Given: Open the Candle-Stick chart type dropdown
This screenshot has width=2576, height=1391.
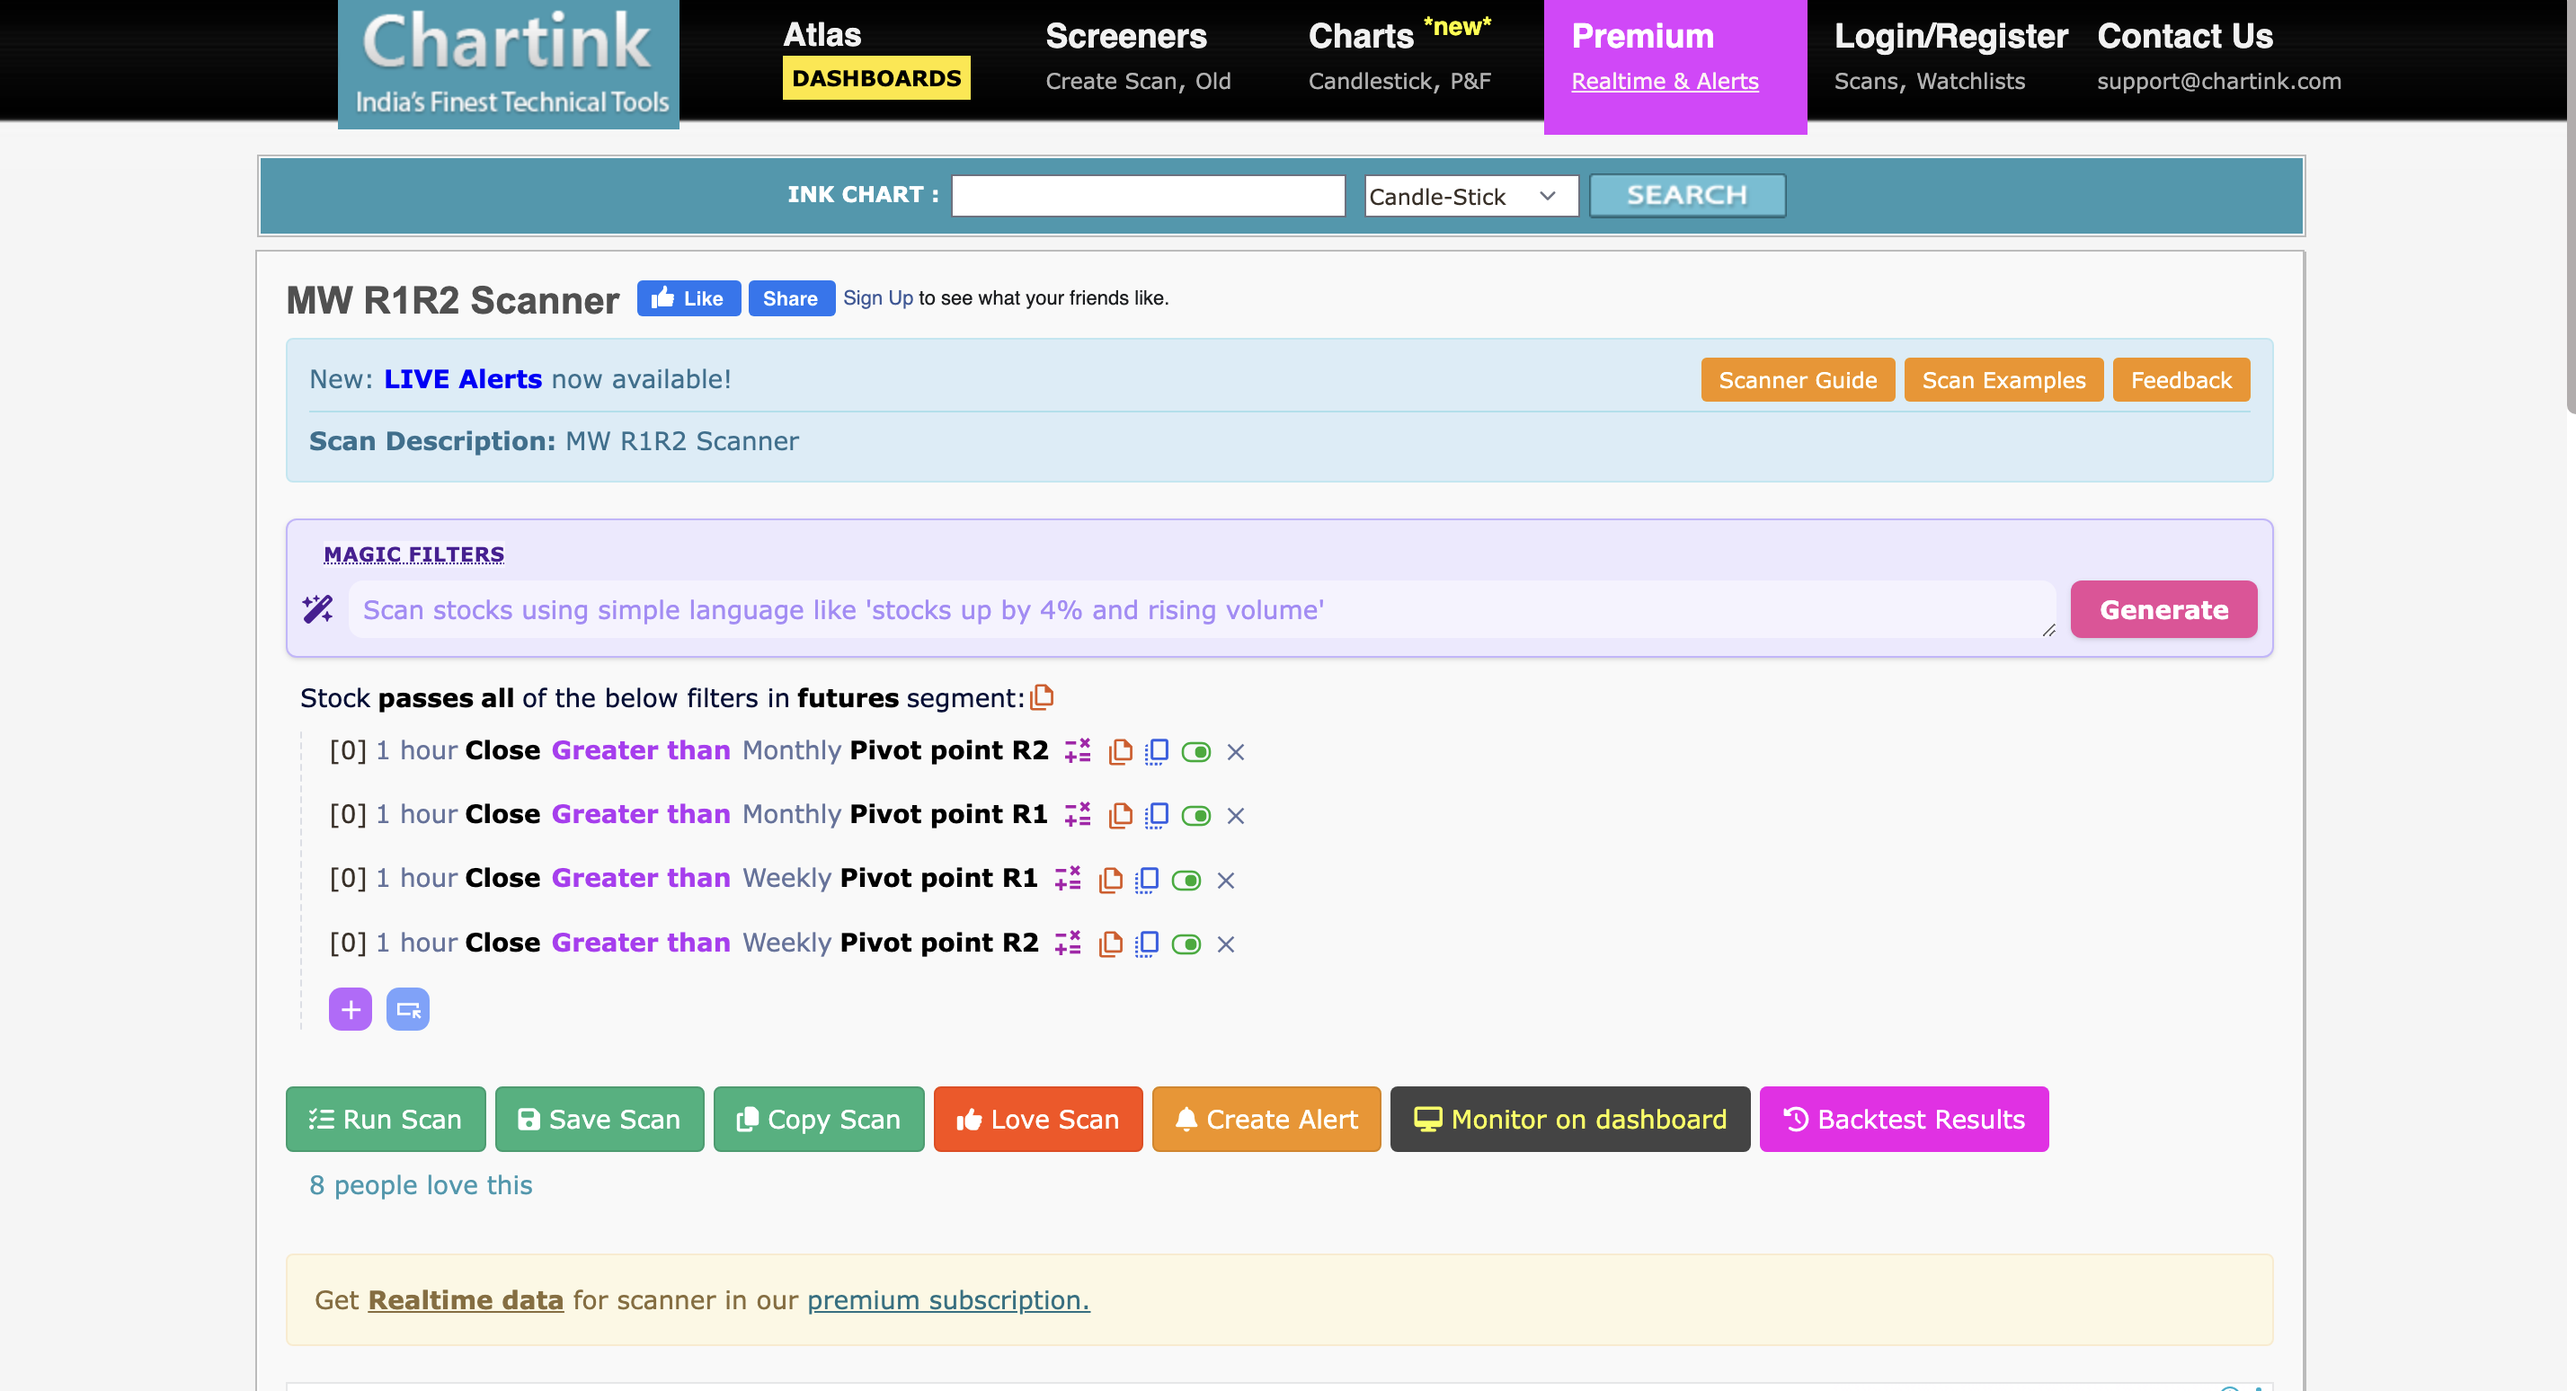Looking at the screenshot, I should (1471, 196).
